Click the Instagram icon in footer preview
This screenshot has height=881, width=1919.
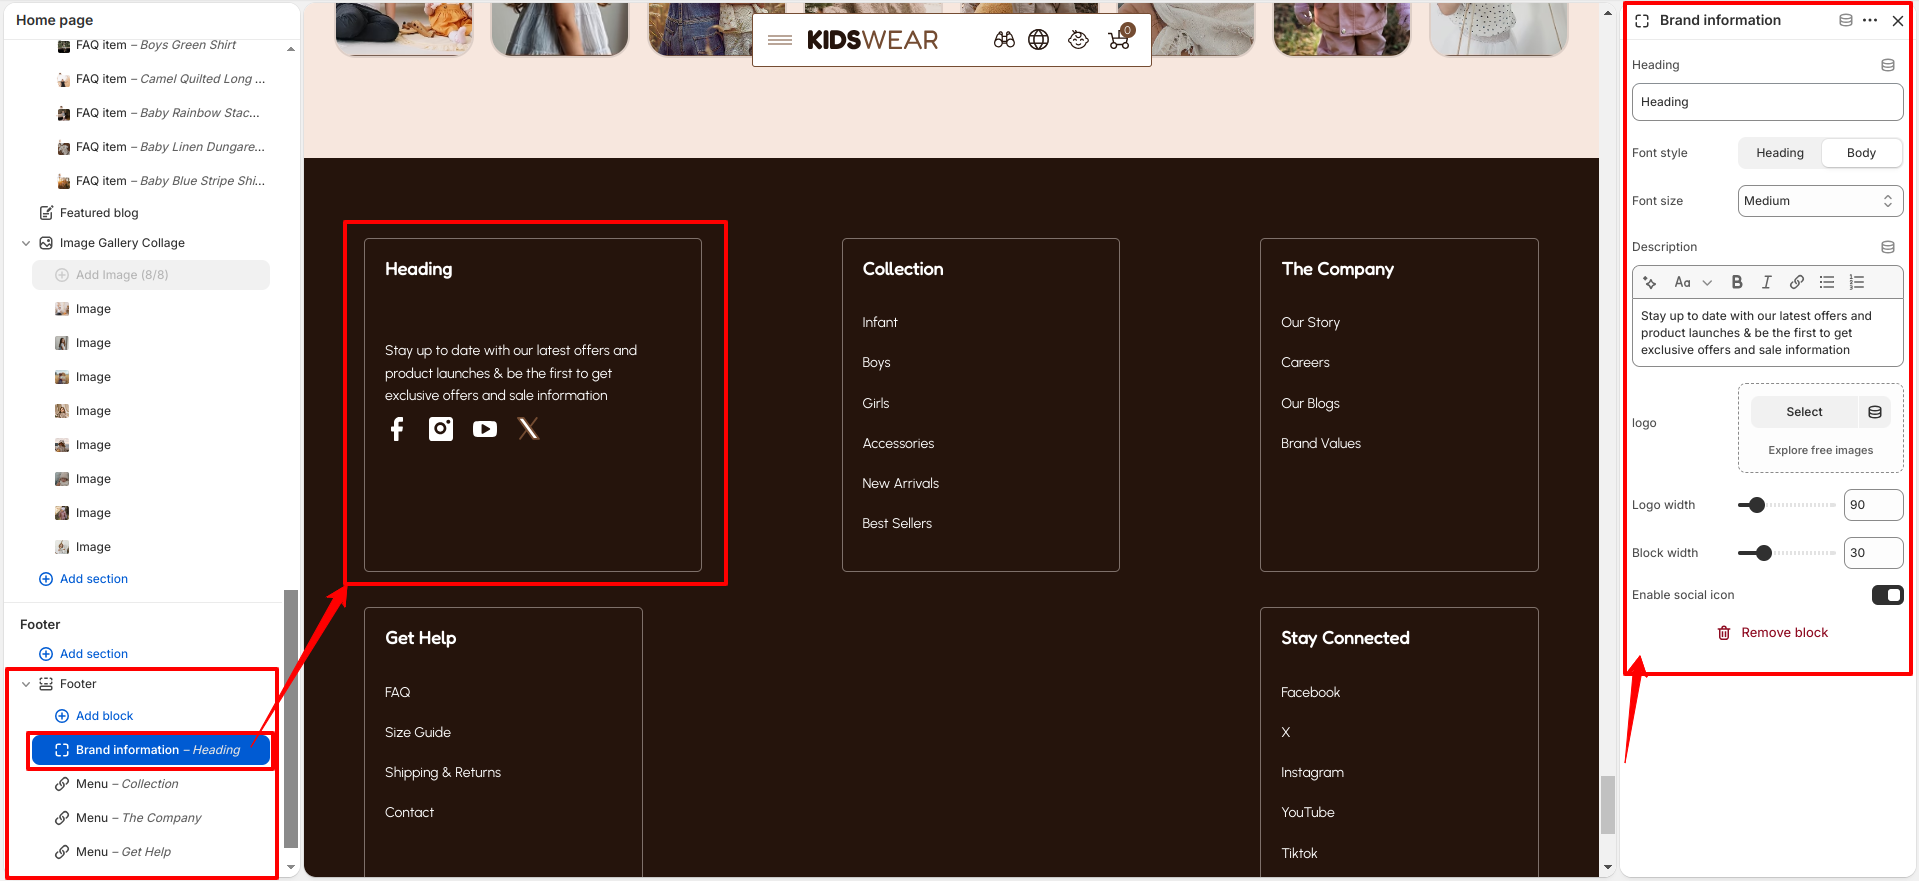pos(441,429)
